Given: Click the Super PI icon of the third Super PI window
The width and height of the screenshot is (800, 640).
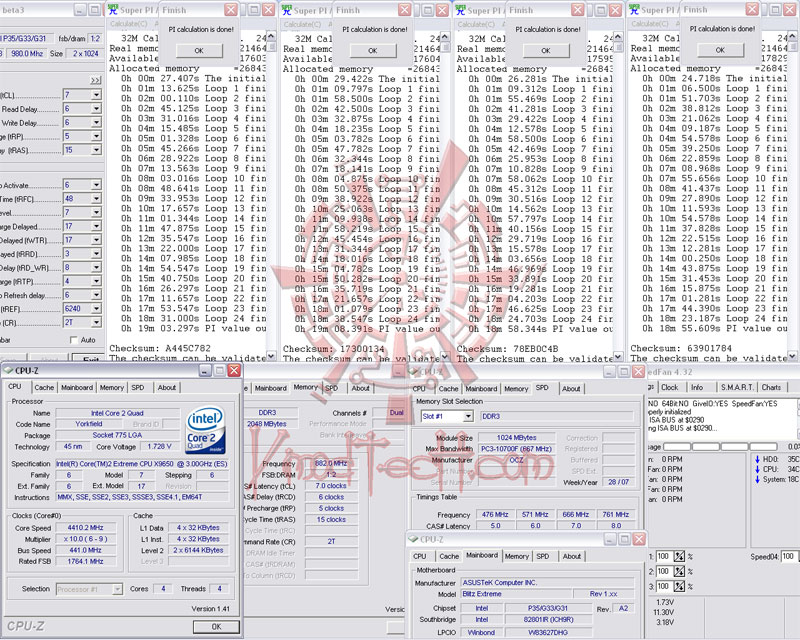Looking at the screenshot, I should [x=460, y=10].
